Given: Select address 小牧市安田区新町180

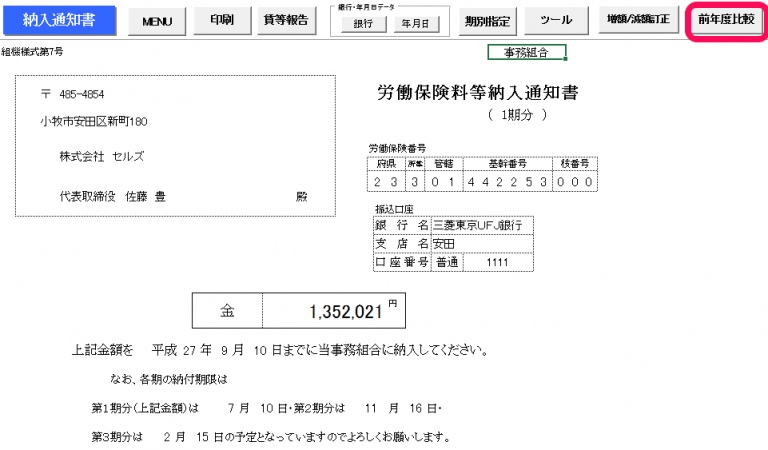Looking at the screenshot, I should (x=94, y=121).
